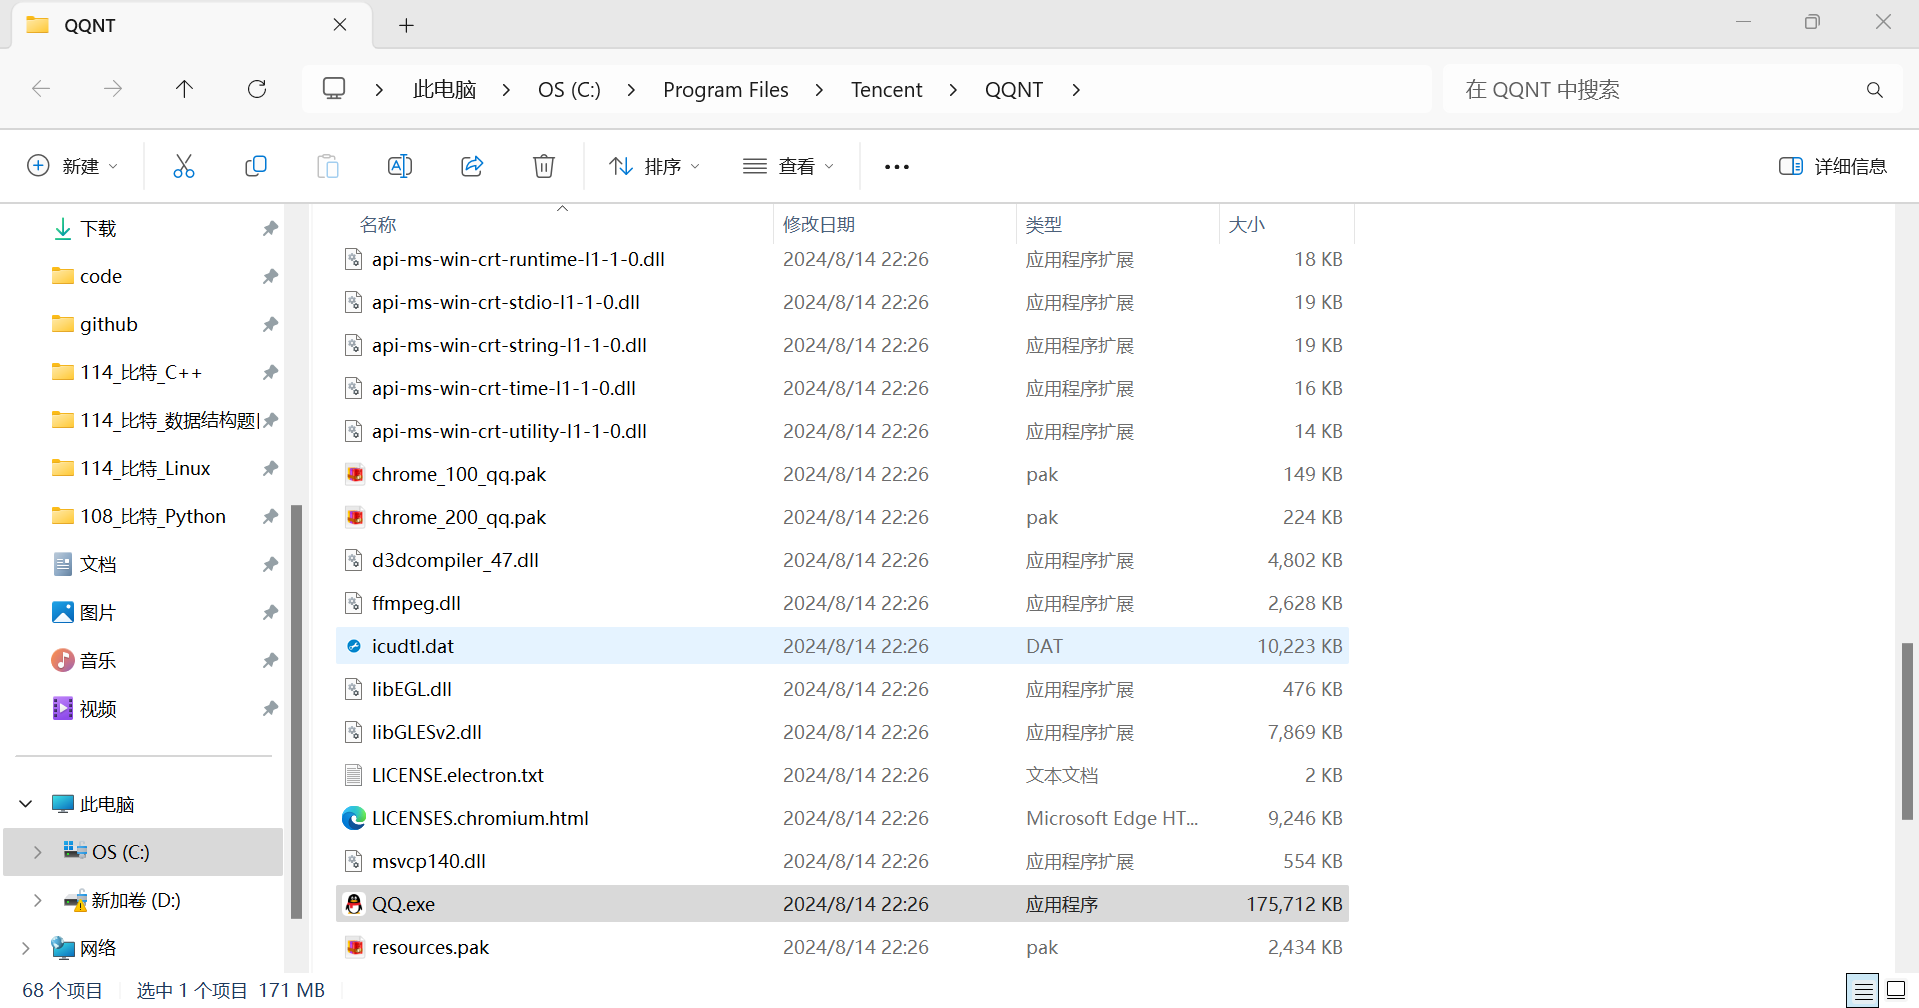Click the Share icon
The height and width of the screenshot is (1008, 1919).
tap(472, 166)
